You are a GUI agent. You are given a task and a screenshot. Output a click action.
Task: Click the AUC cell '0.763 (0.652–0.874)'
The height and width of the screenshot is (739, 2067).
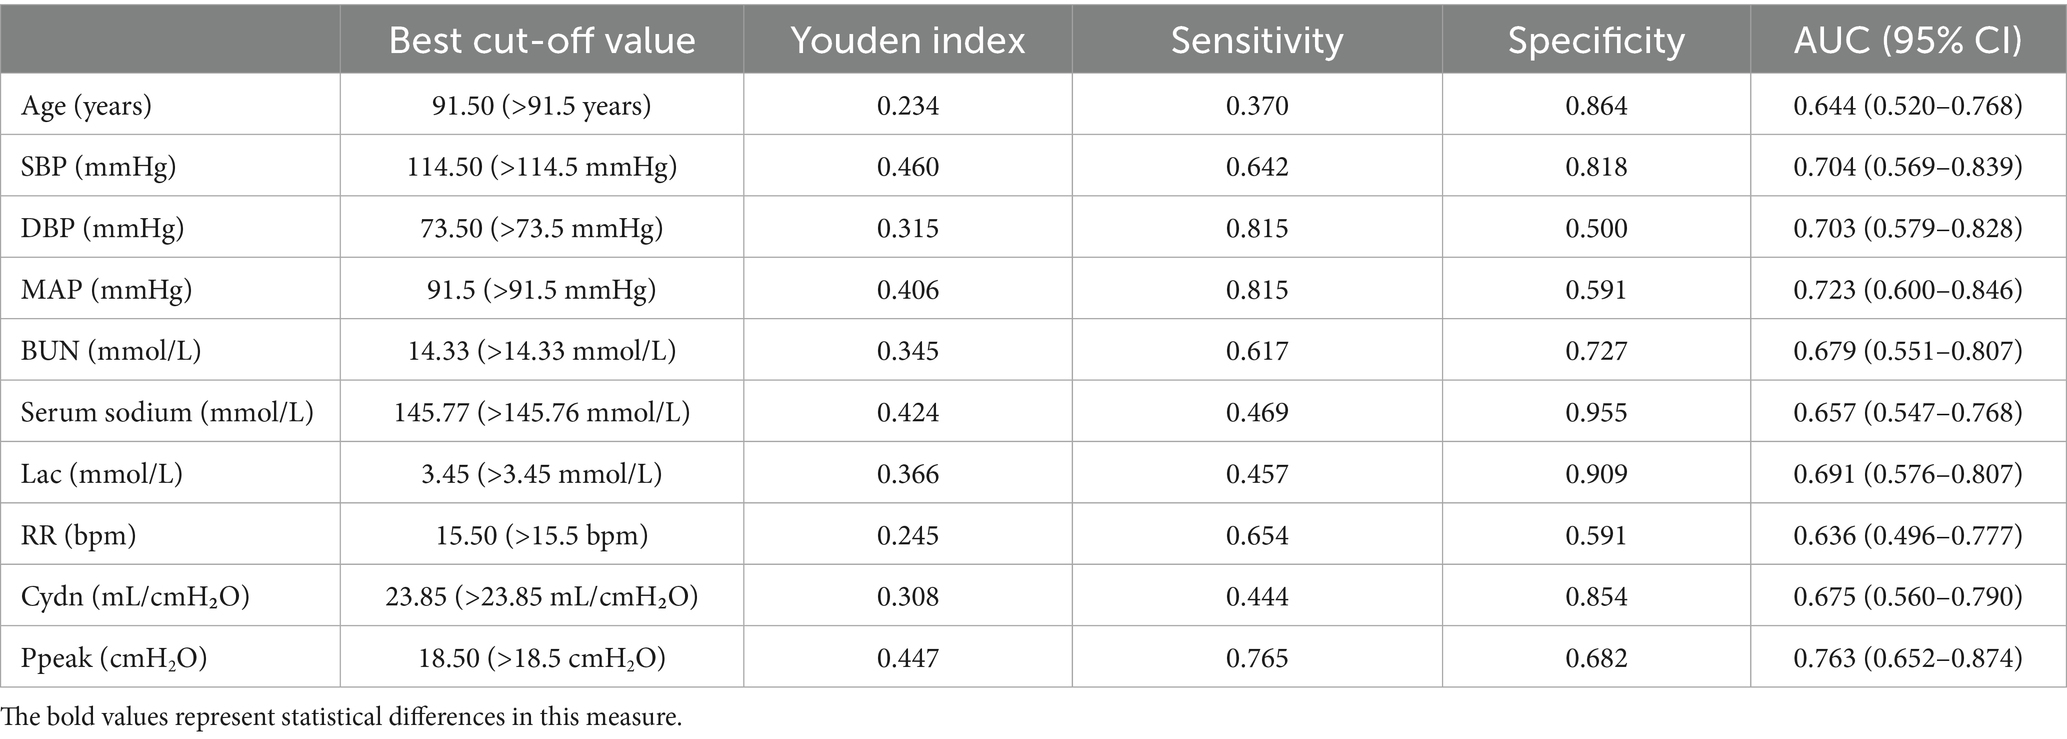pos(1907,658)
